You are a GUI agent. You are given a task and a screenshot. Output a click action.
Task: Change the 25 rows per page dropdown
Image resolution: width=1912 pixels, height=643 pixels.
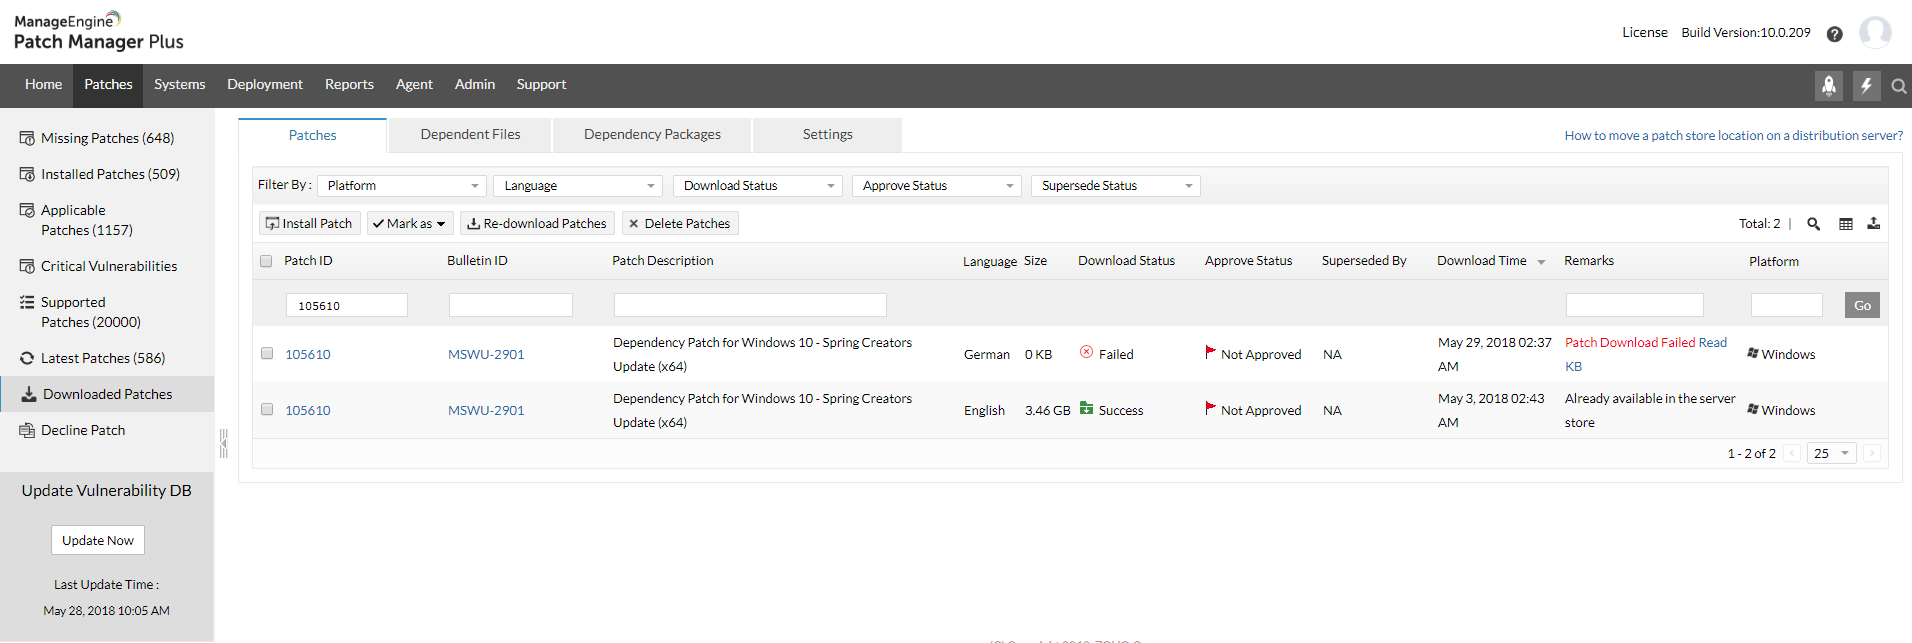tap(1832, 453)
